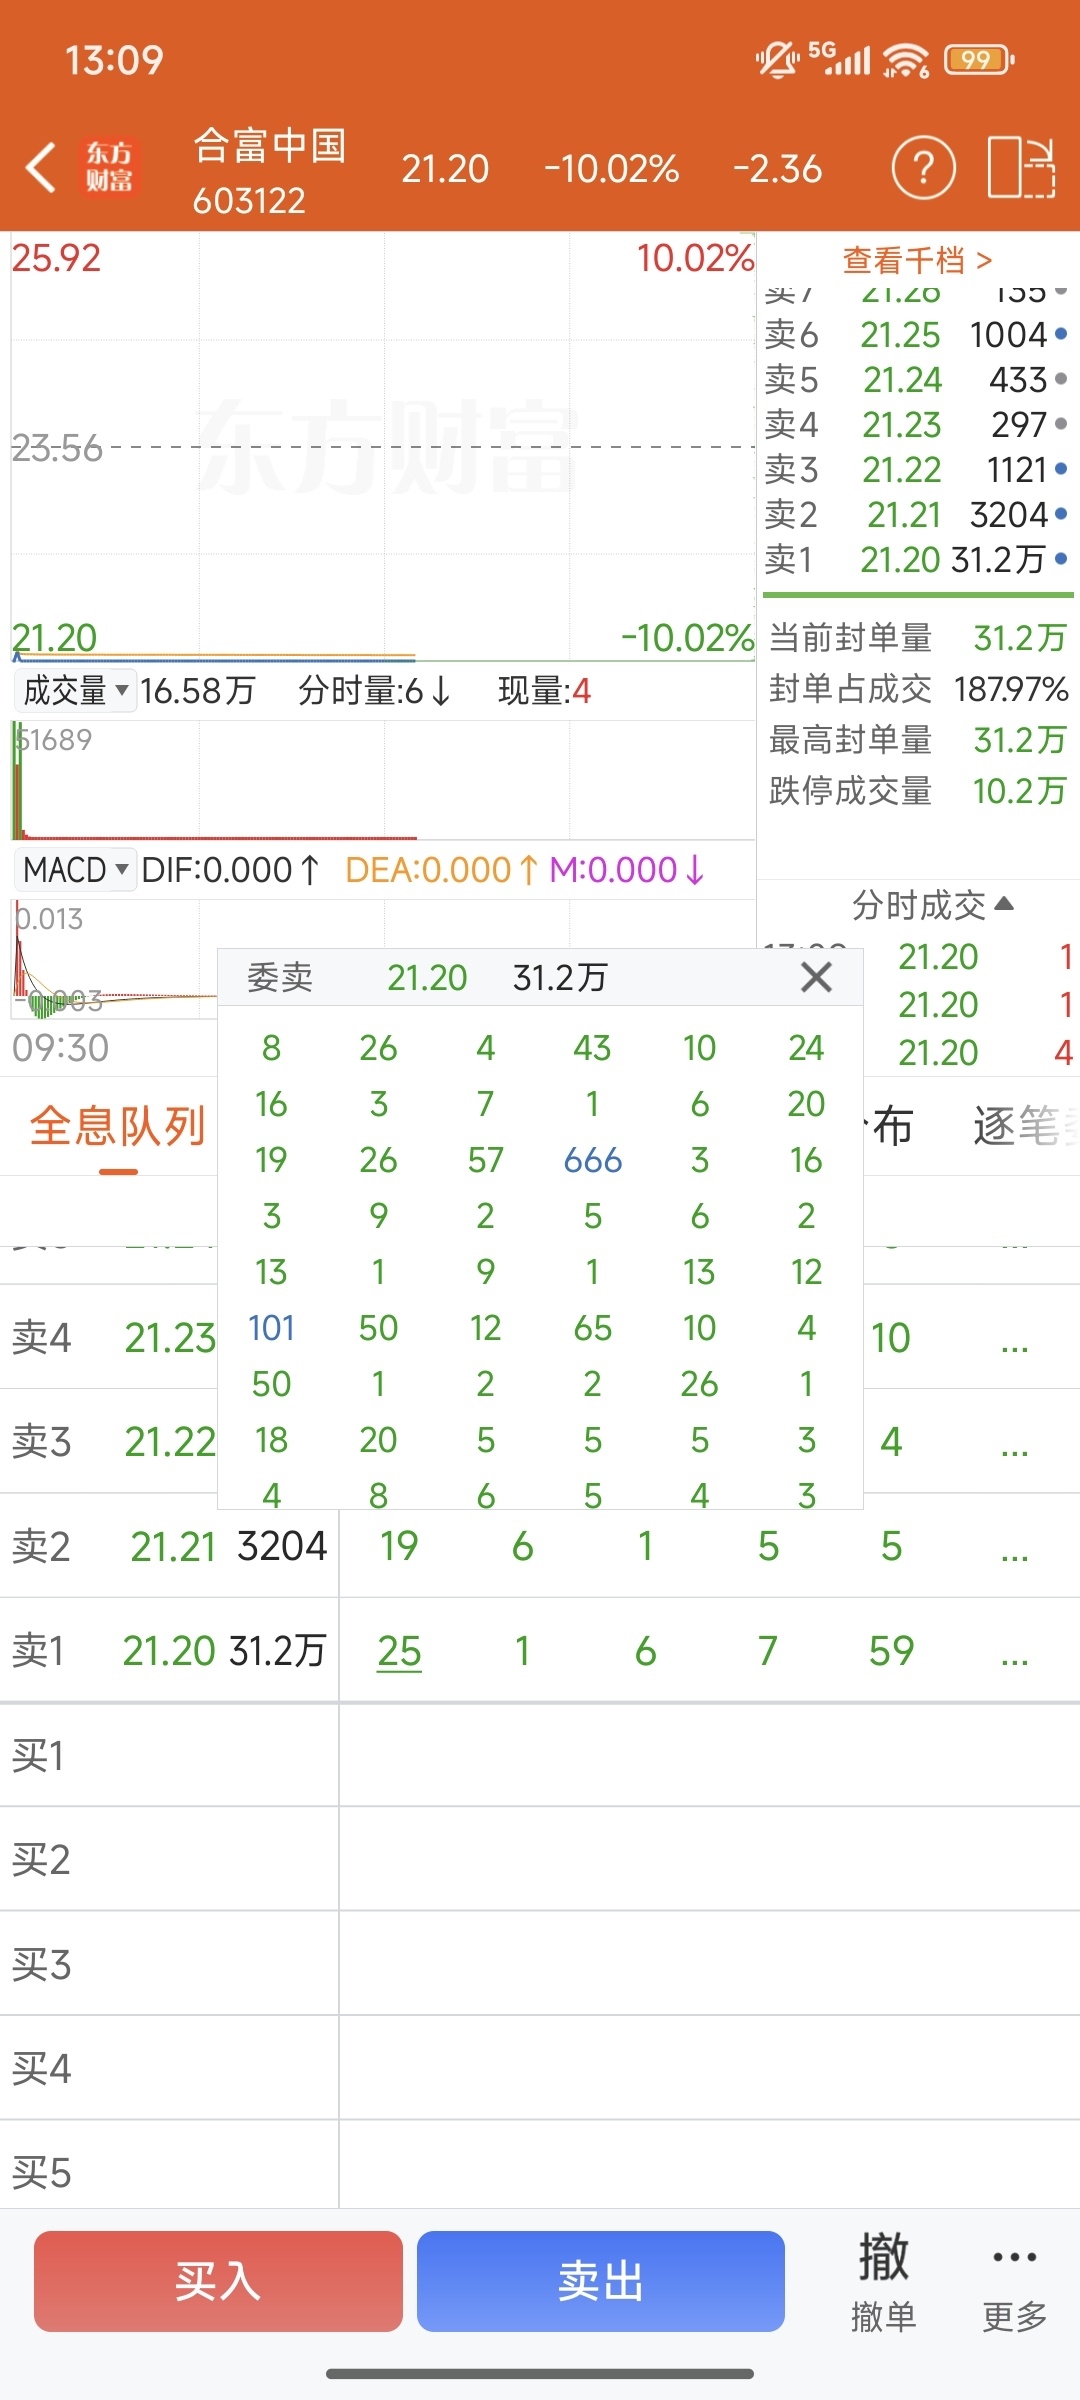Tap the split-screen layout icon
The height and width of the screenshot is (2400, 1080).
(1021, 167)
